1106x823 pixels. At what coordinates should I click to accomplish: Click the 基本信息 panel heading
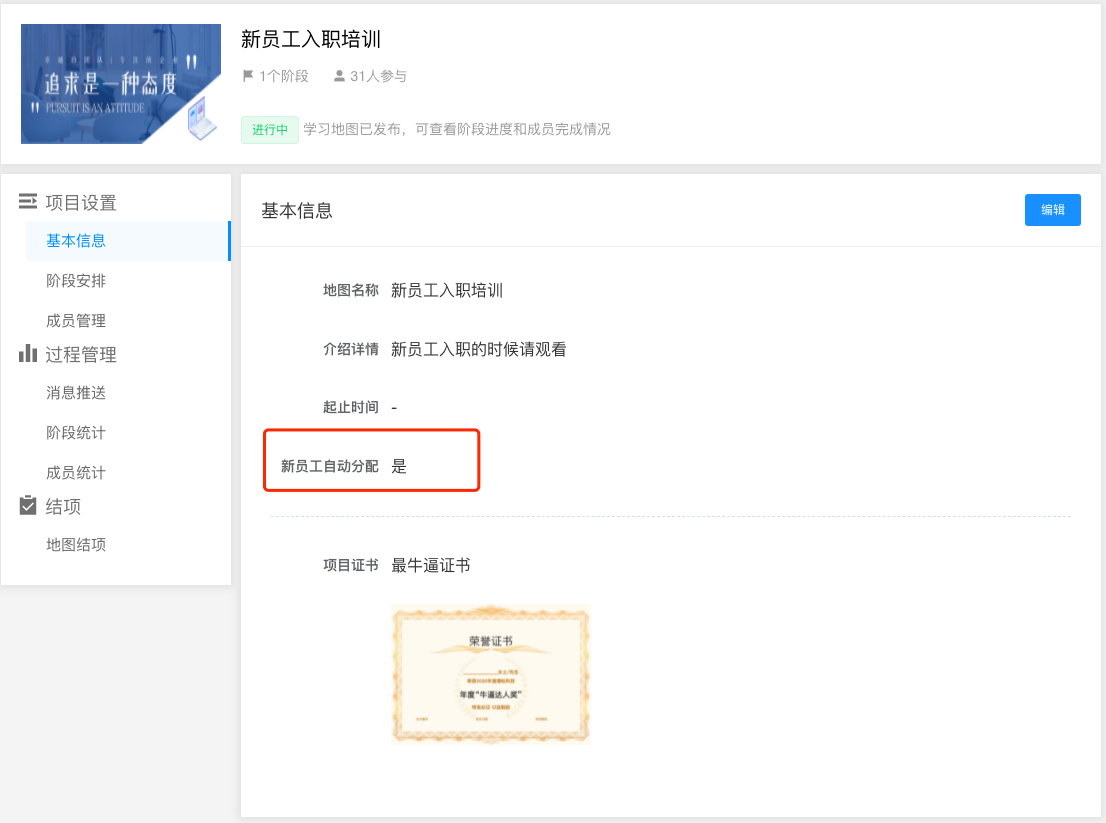tap(297, 211)
